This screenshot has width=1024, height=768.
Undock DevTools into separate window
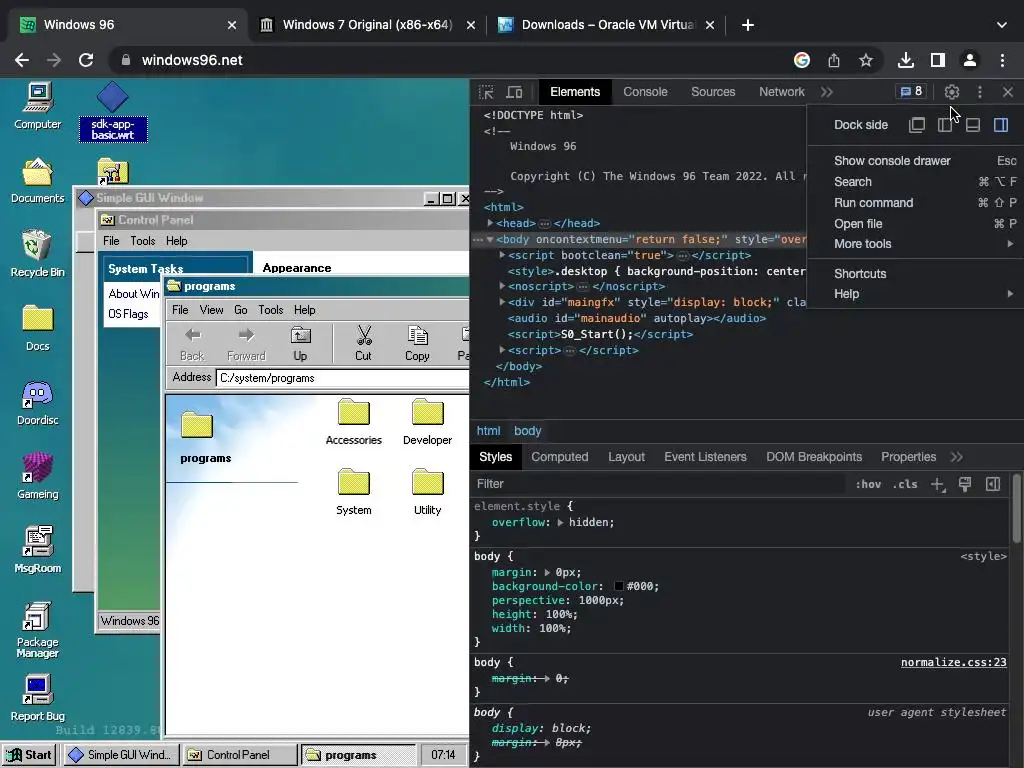pyautogui.click(x=917, y=125)
